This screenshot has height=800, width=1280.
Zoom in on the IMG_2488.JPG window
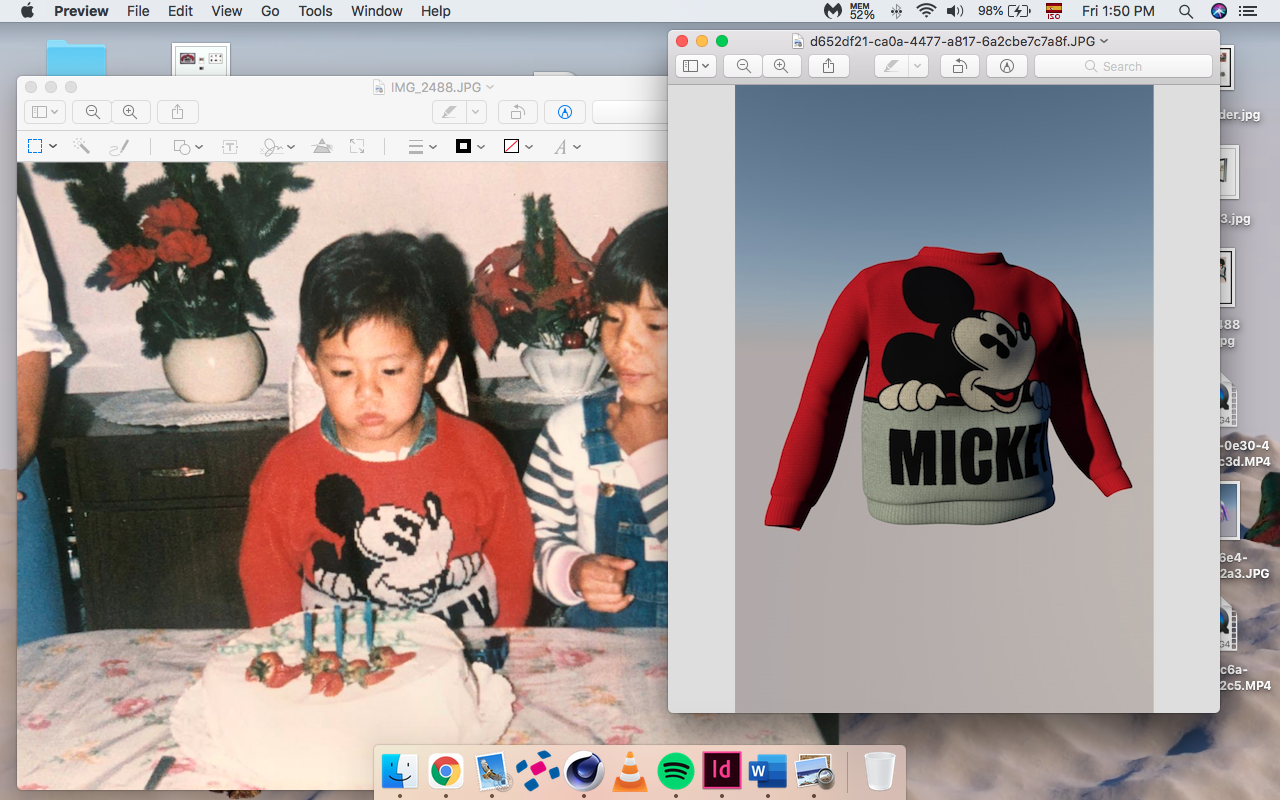pyautogui.click(x=130, y=112)
